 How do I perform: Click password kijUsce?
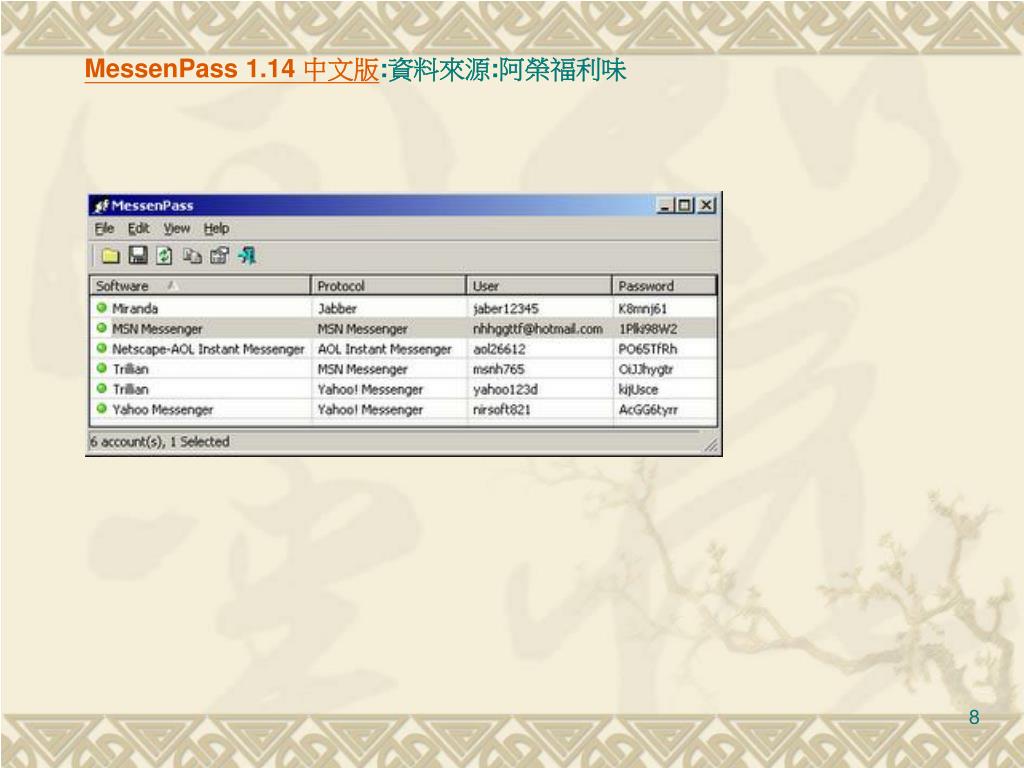pyautogui.click(x=638, y=390)
